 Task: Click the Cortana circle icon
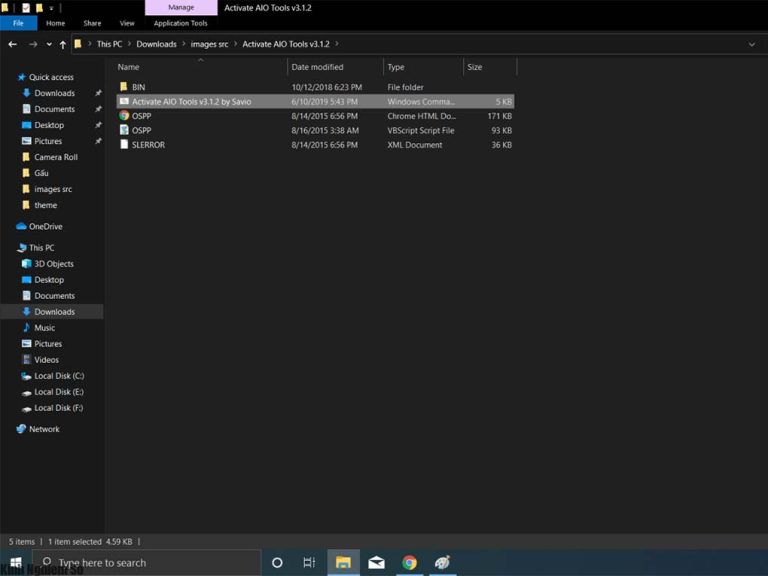click(x=277, y=562)
